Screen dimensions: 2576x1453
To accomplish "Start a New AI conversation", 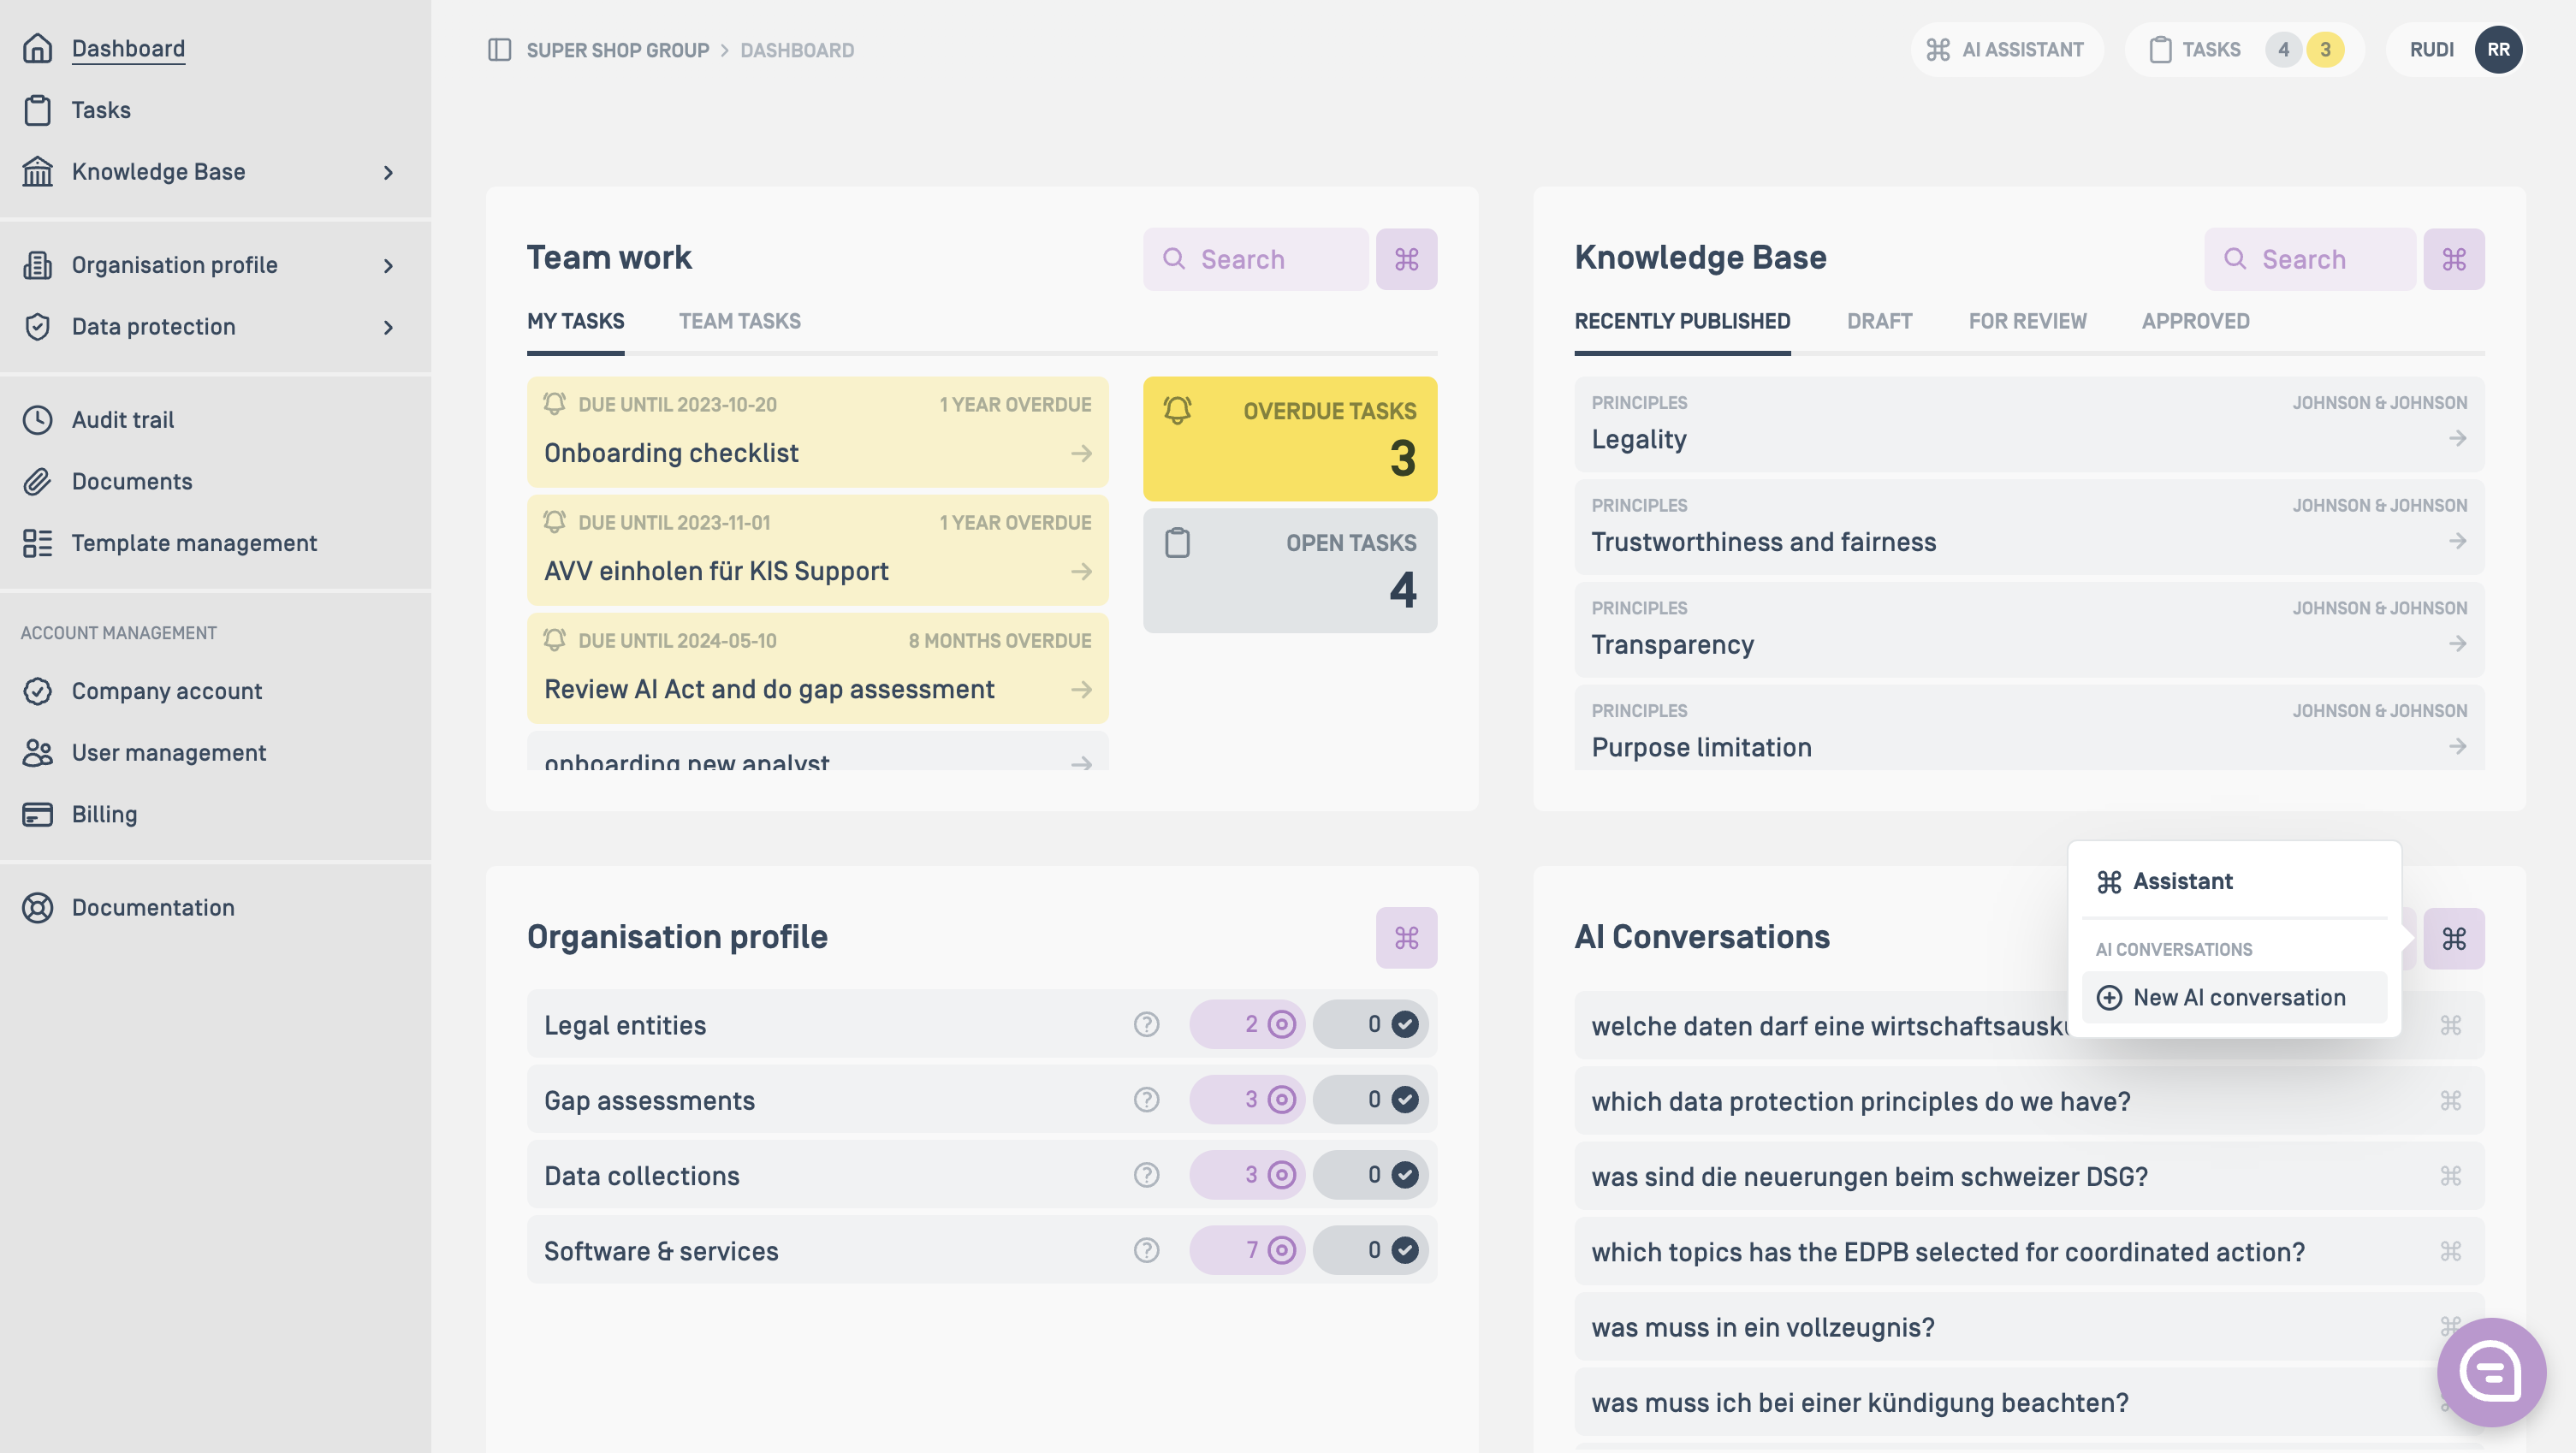I will click(x=2234, y=997).
